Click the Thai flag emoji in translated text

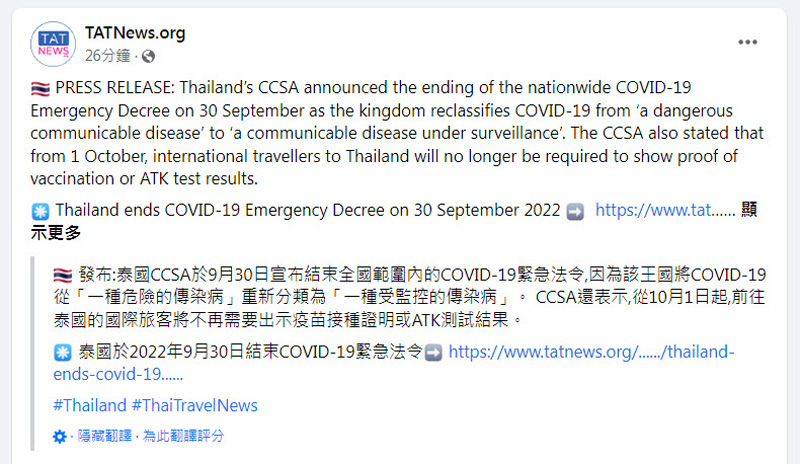pos(63,276)
